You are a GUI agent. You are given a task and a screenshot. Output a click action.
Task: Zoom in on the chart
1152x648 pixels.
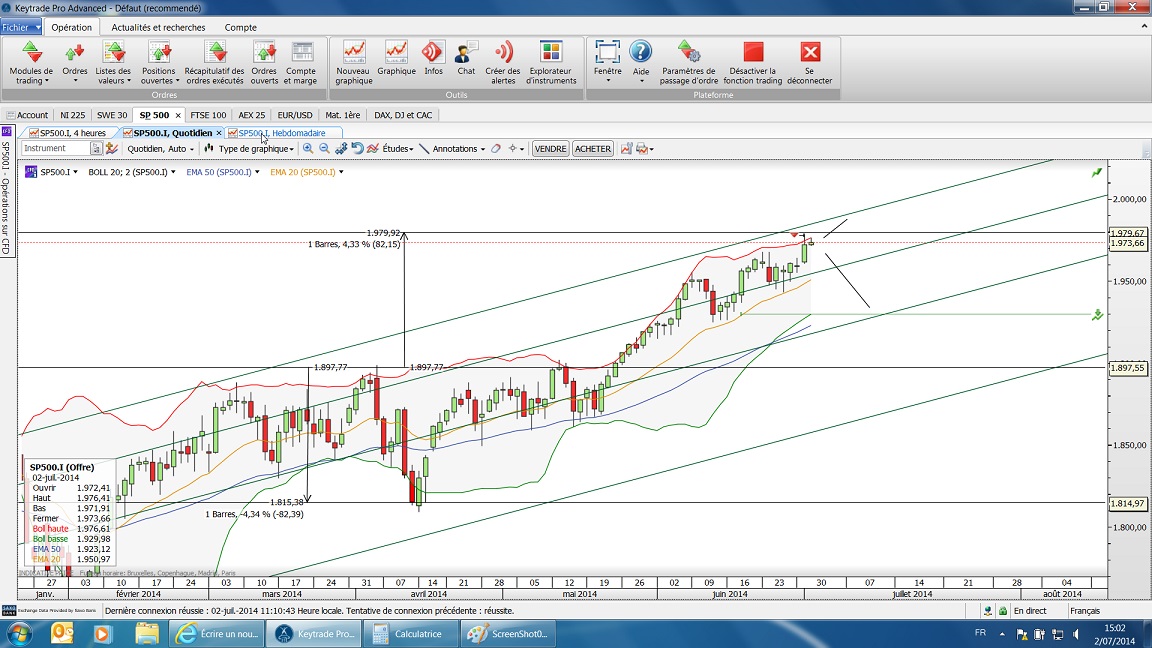point(308,148)
